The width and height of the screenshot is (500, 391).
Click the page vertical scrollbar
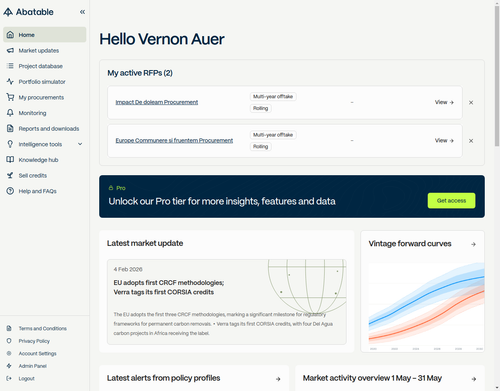click(497, 76)
